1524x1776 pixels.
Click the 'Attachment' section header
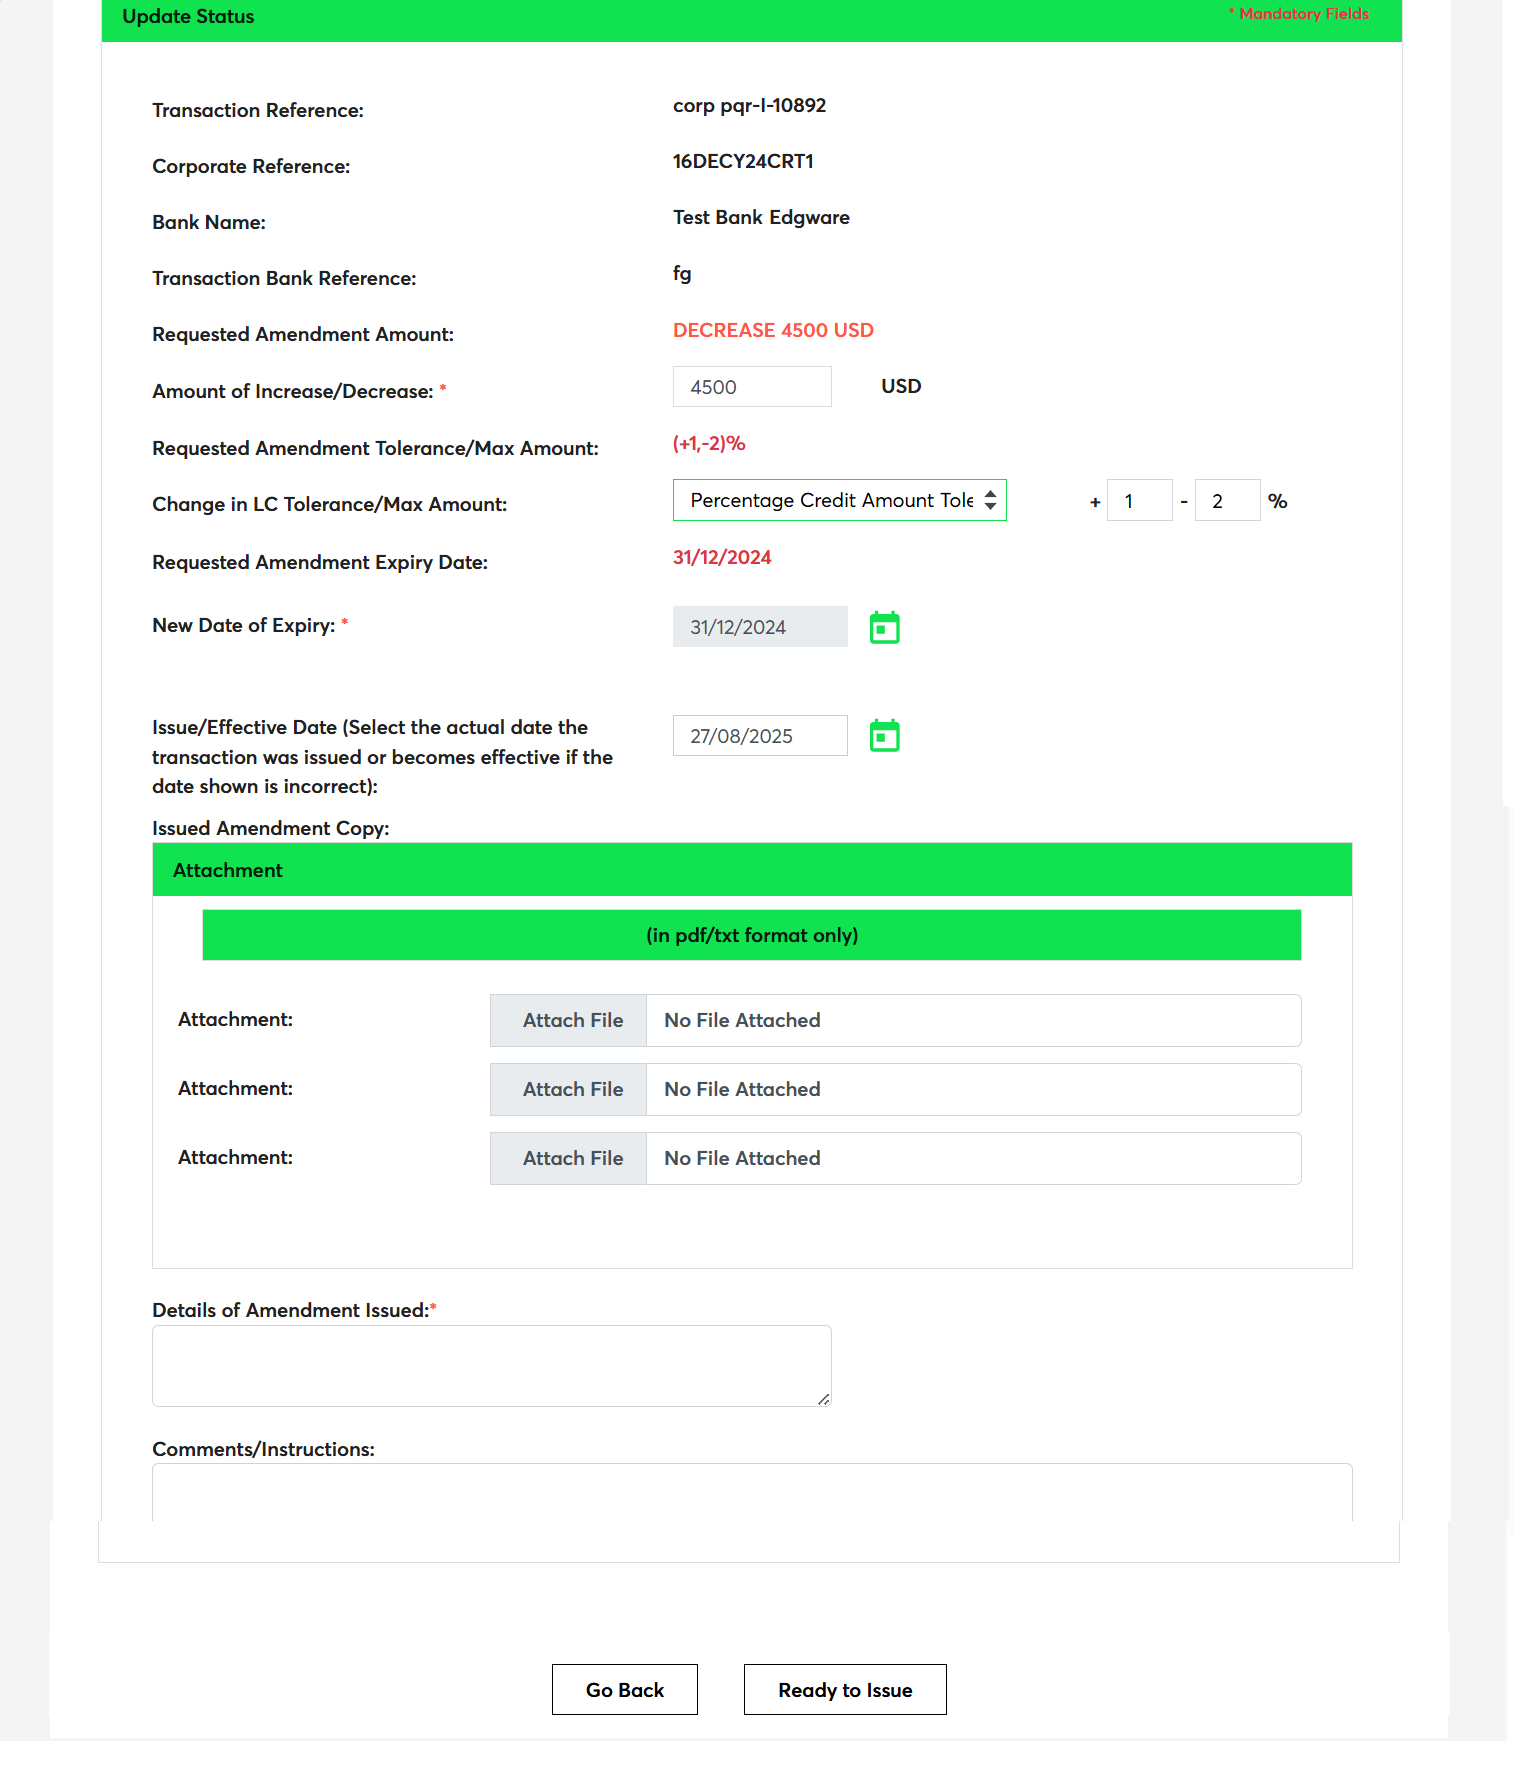click(752, 870)
